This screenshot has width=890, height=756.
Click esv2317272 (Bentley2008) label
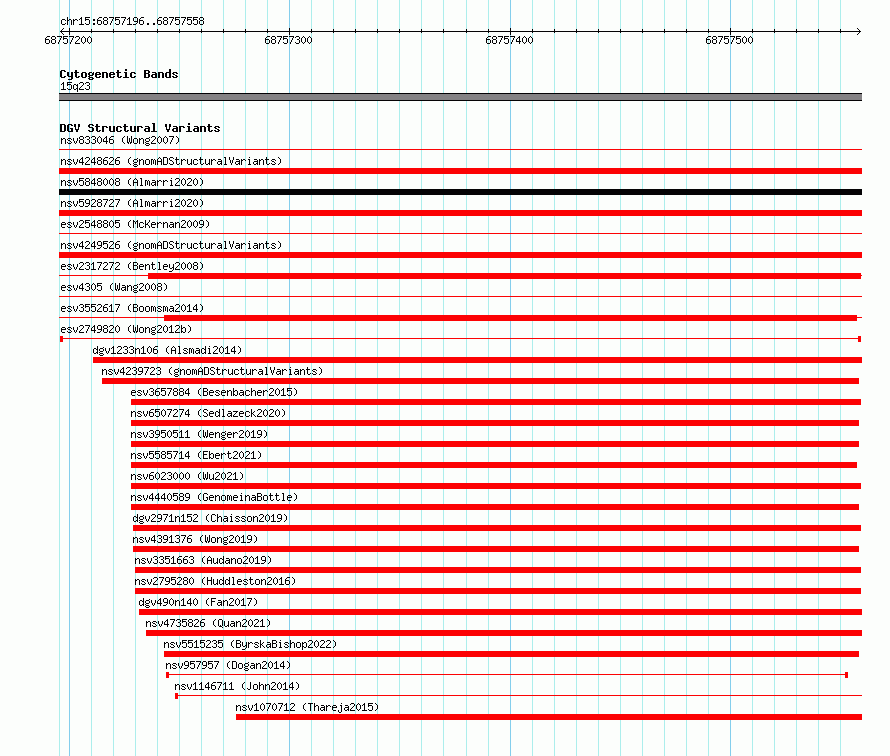coord(132,266)
